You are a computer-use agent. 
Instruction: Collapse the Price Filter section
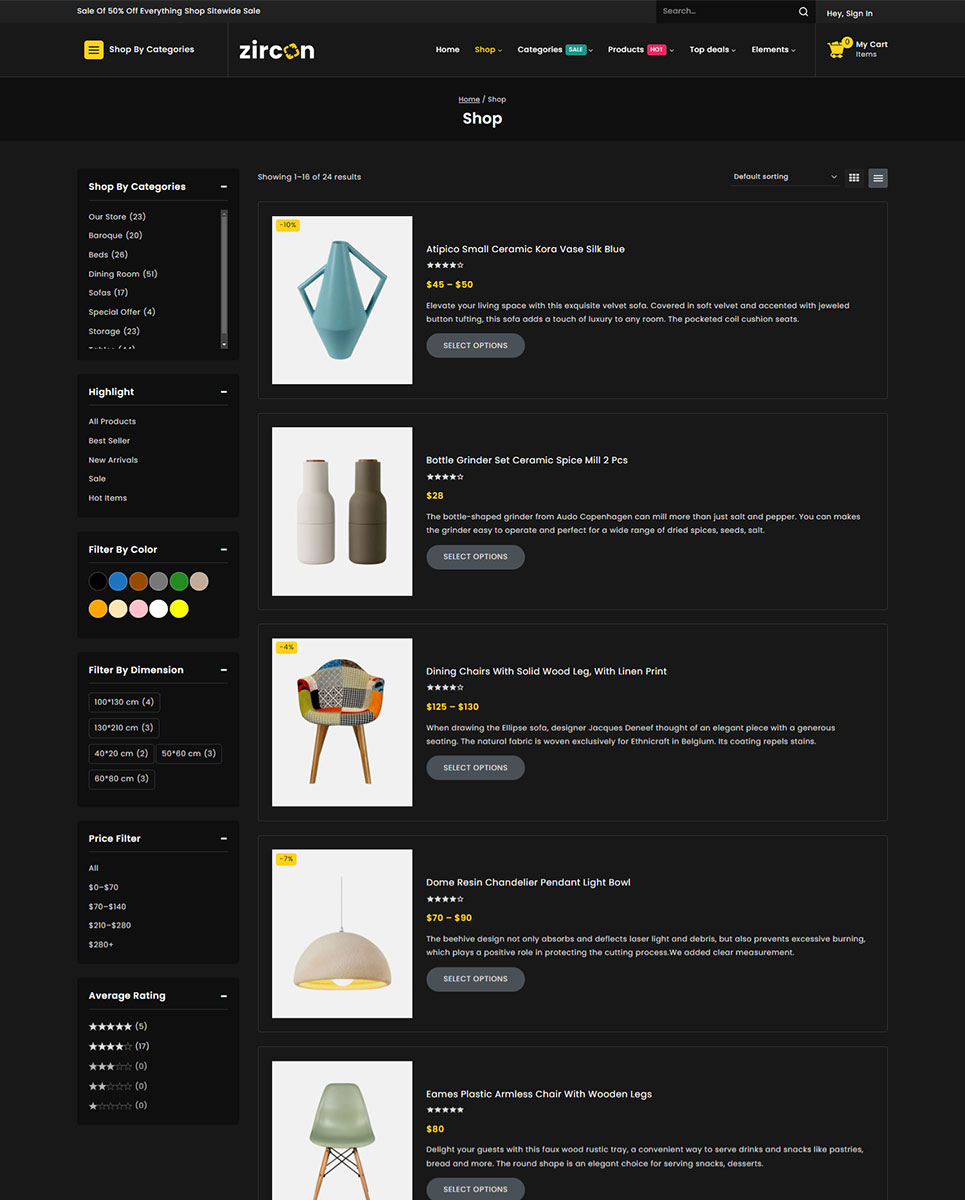(224, 839)
